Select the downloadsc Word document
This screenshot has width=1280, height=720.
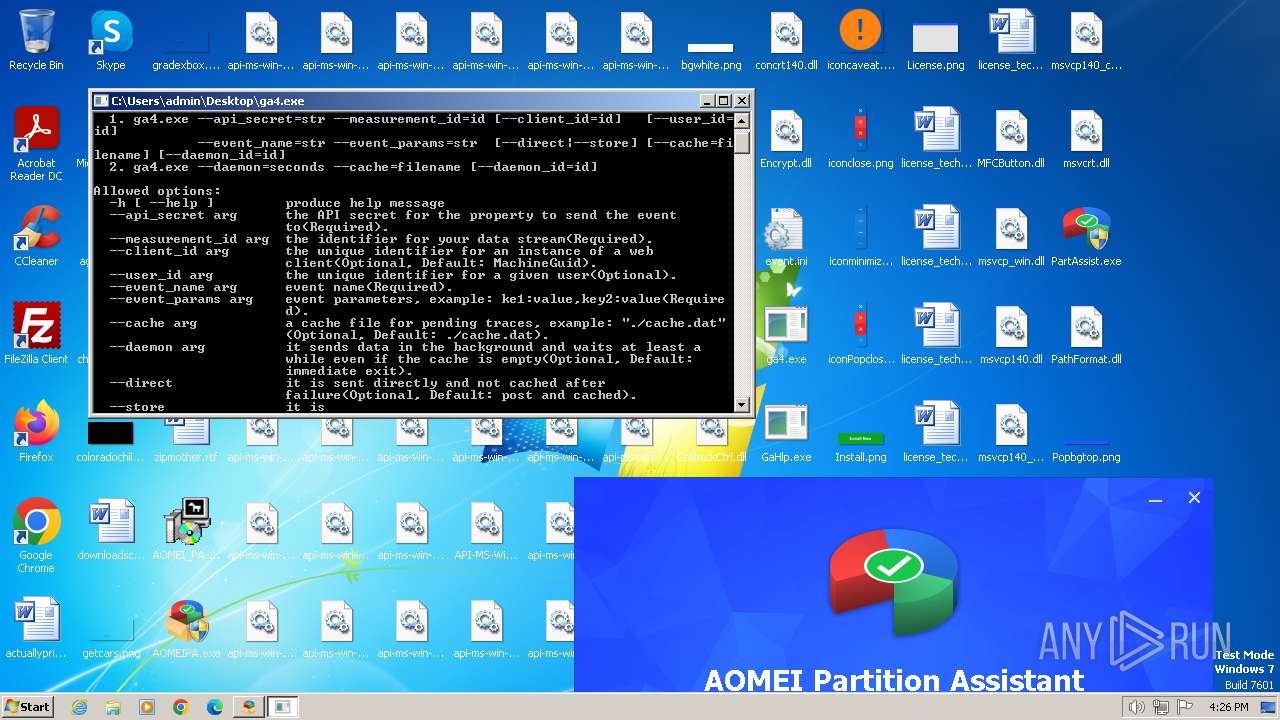coord(111,530)
